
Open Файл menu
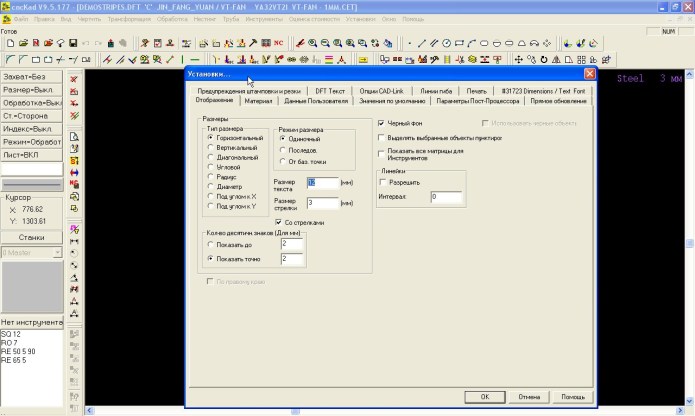click(x=21, y=19)
